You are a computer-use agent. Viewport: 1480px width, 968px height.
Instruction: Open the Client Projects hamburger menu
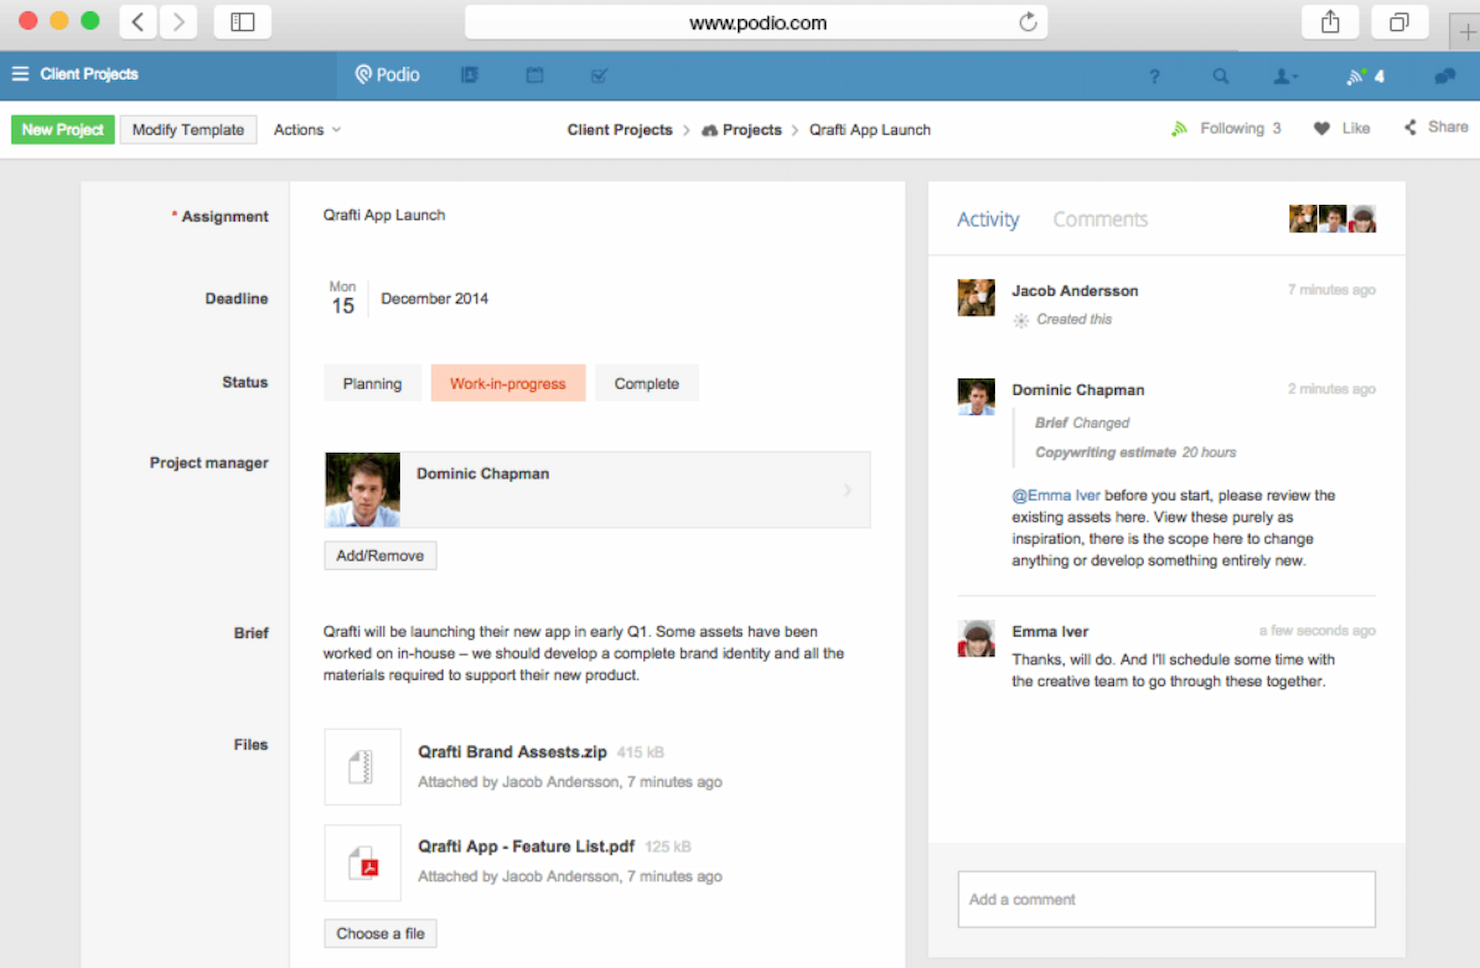pos(20,73)
